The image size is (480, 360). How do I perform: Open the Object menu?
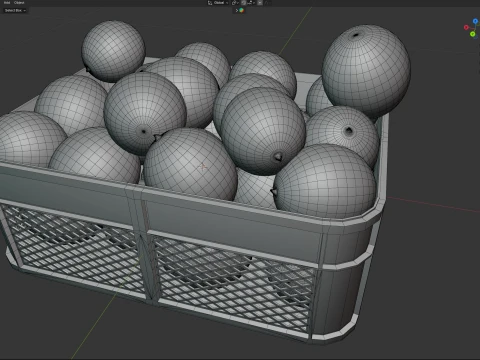click(19, 3)
